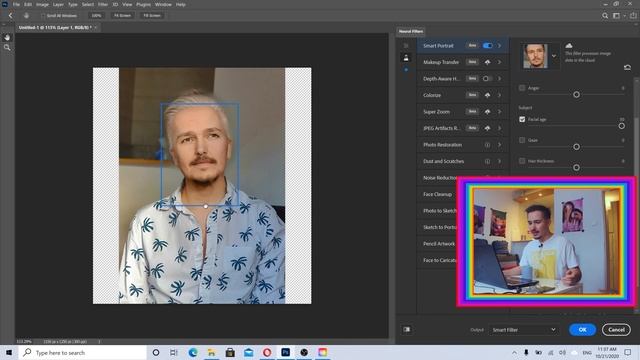Screen dimensions: 640x360
Task: Open Cortana circle icon on taskbar
Action: tap(156, 352)
